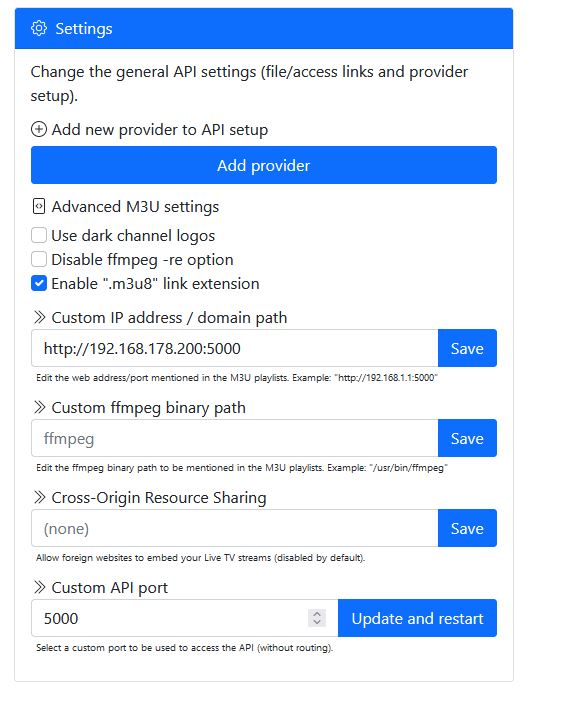Enable Use dark channel logos checkbox

pyautogui.click(x=39, y=235)
